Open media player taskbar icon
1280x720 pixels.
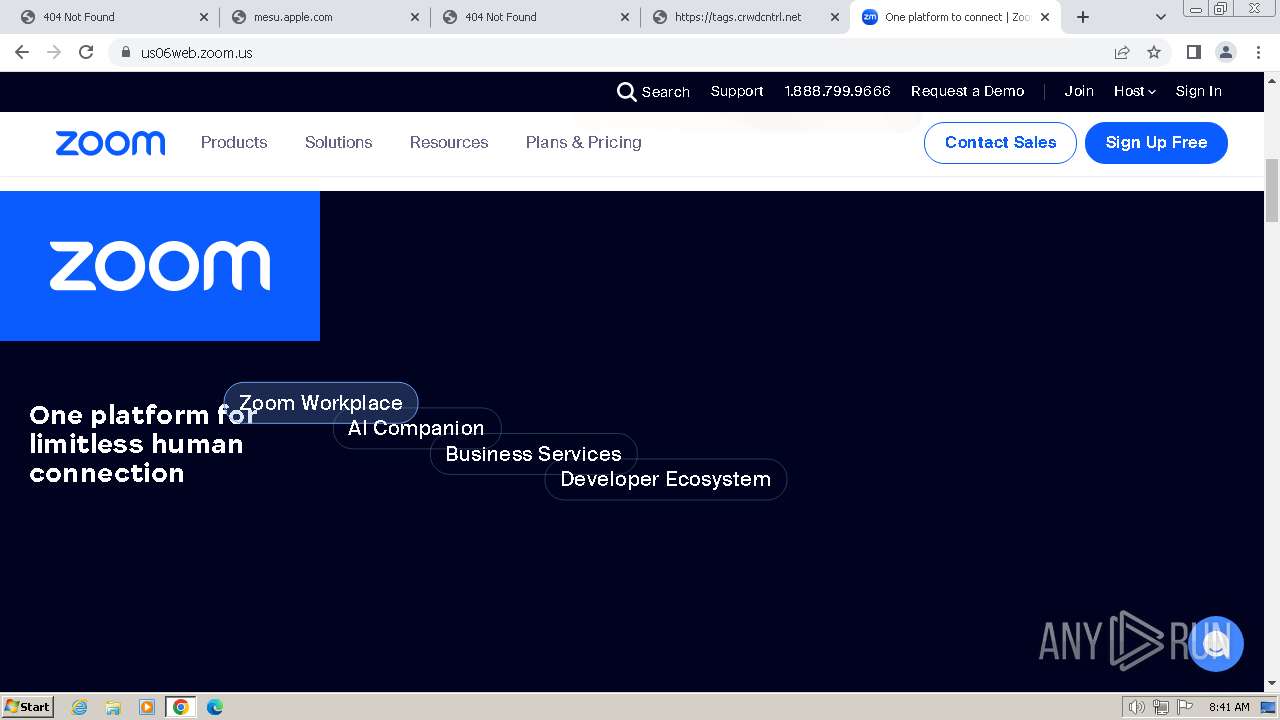click(147, 707)
